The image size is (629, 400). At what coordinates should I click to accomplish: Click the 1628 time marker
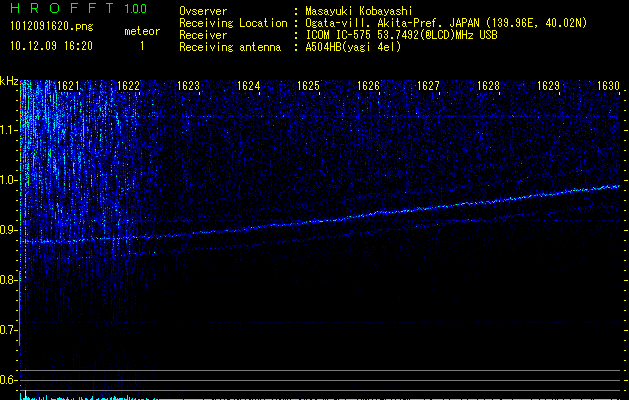(488, 86)
